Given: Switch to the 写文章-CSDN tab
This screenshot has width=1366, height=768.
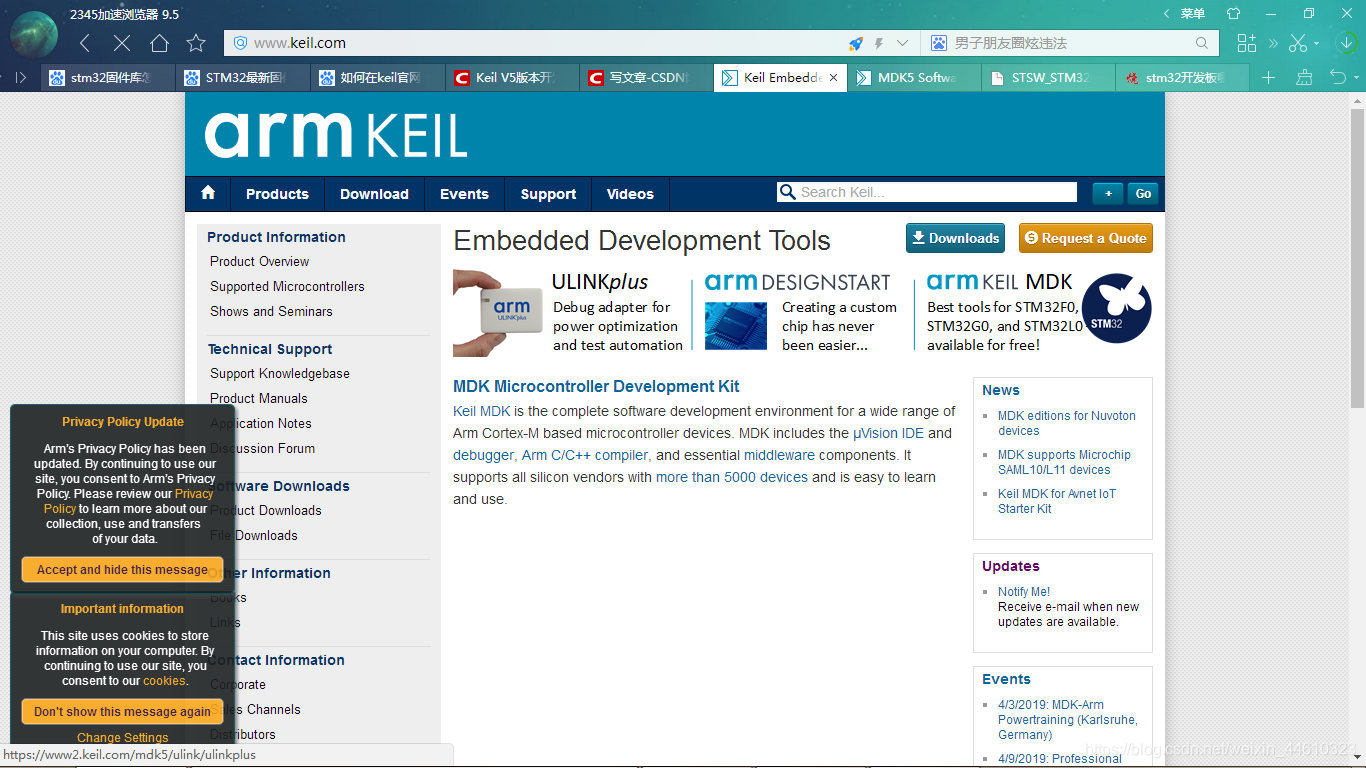Looking at the screenshot, I should pos(647,78).
